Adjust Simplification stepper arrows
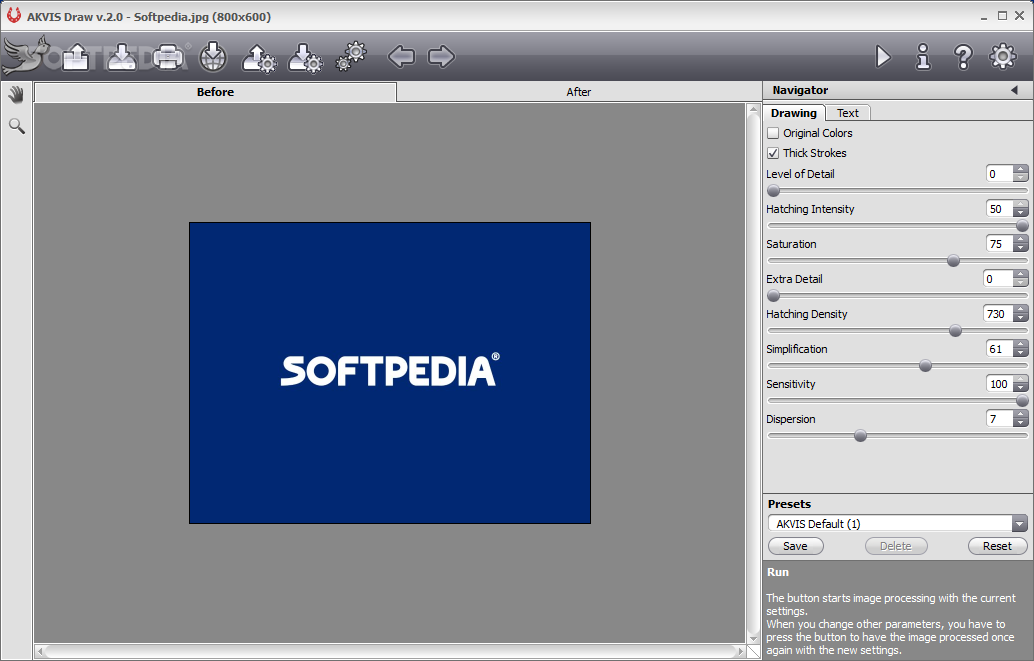Screen dimensions: 1034x661 pos(1021,349)
